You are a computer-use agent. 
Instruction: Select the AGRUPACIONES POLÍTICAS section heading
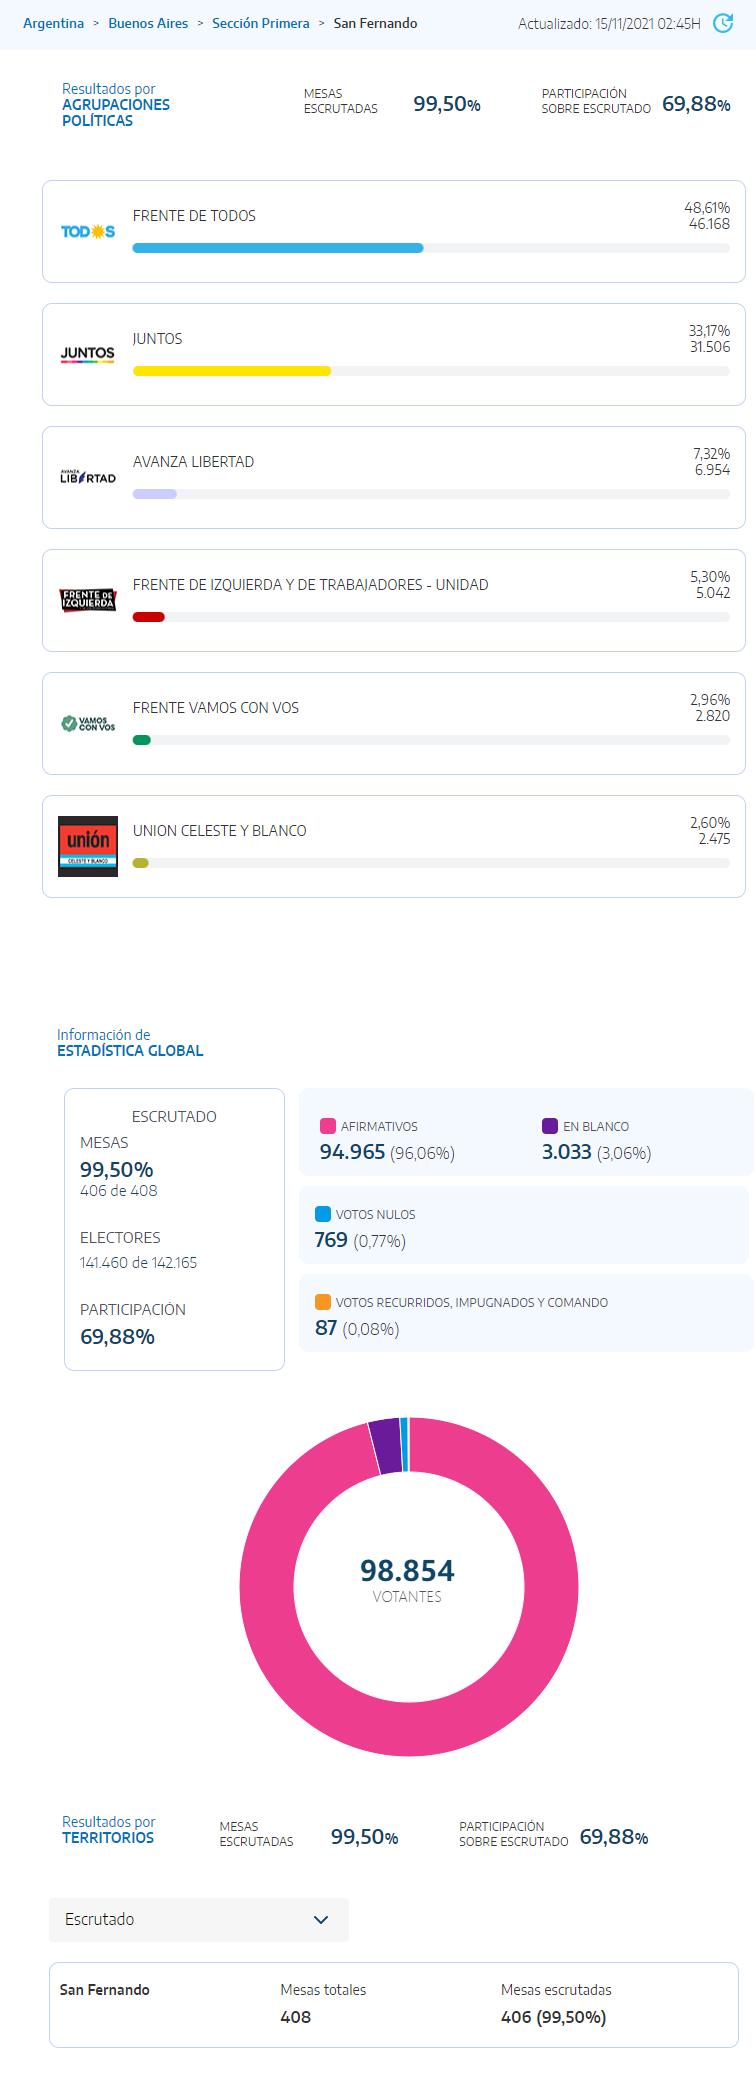click(x=115, y=103)
